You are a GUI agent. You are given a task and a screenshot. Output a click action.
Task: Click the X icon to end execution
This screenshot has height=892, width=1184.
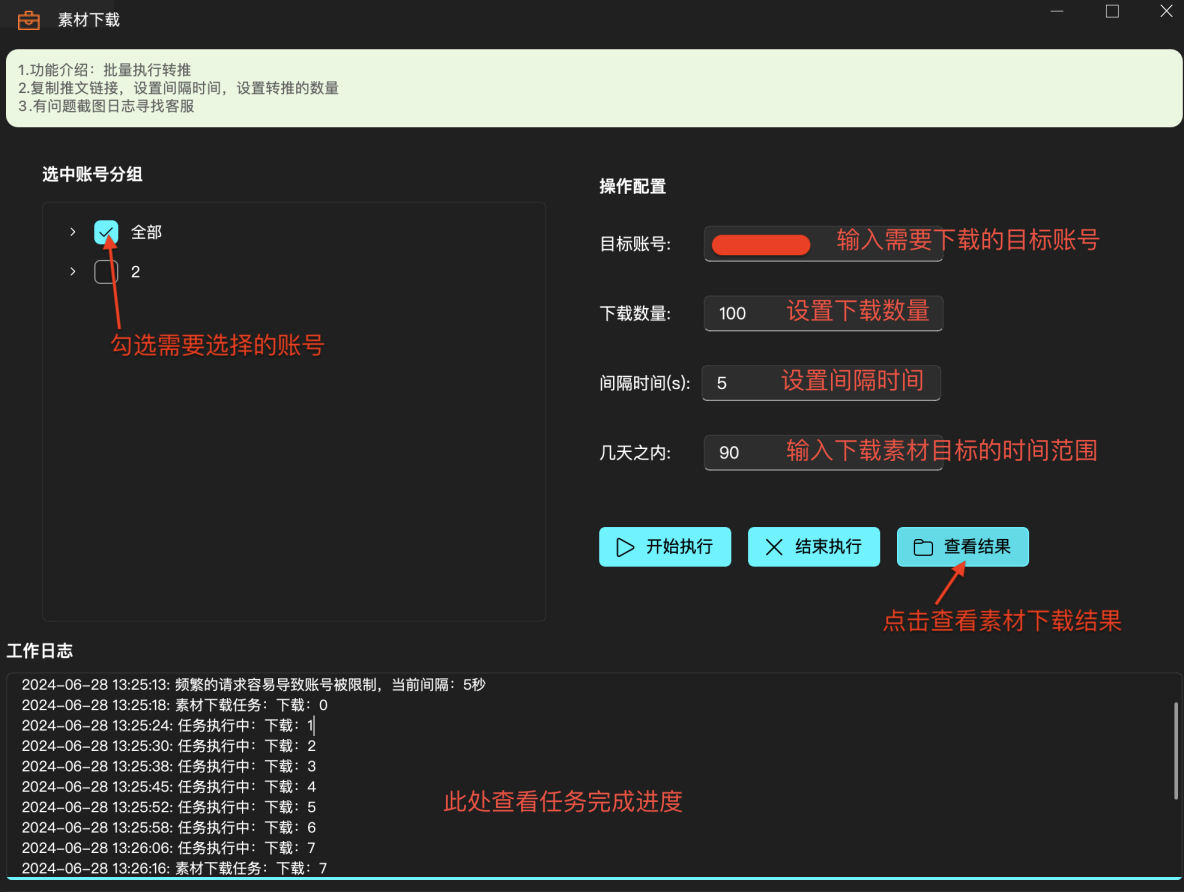pyautogui.click(x=774, y=547)
